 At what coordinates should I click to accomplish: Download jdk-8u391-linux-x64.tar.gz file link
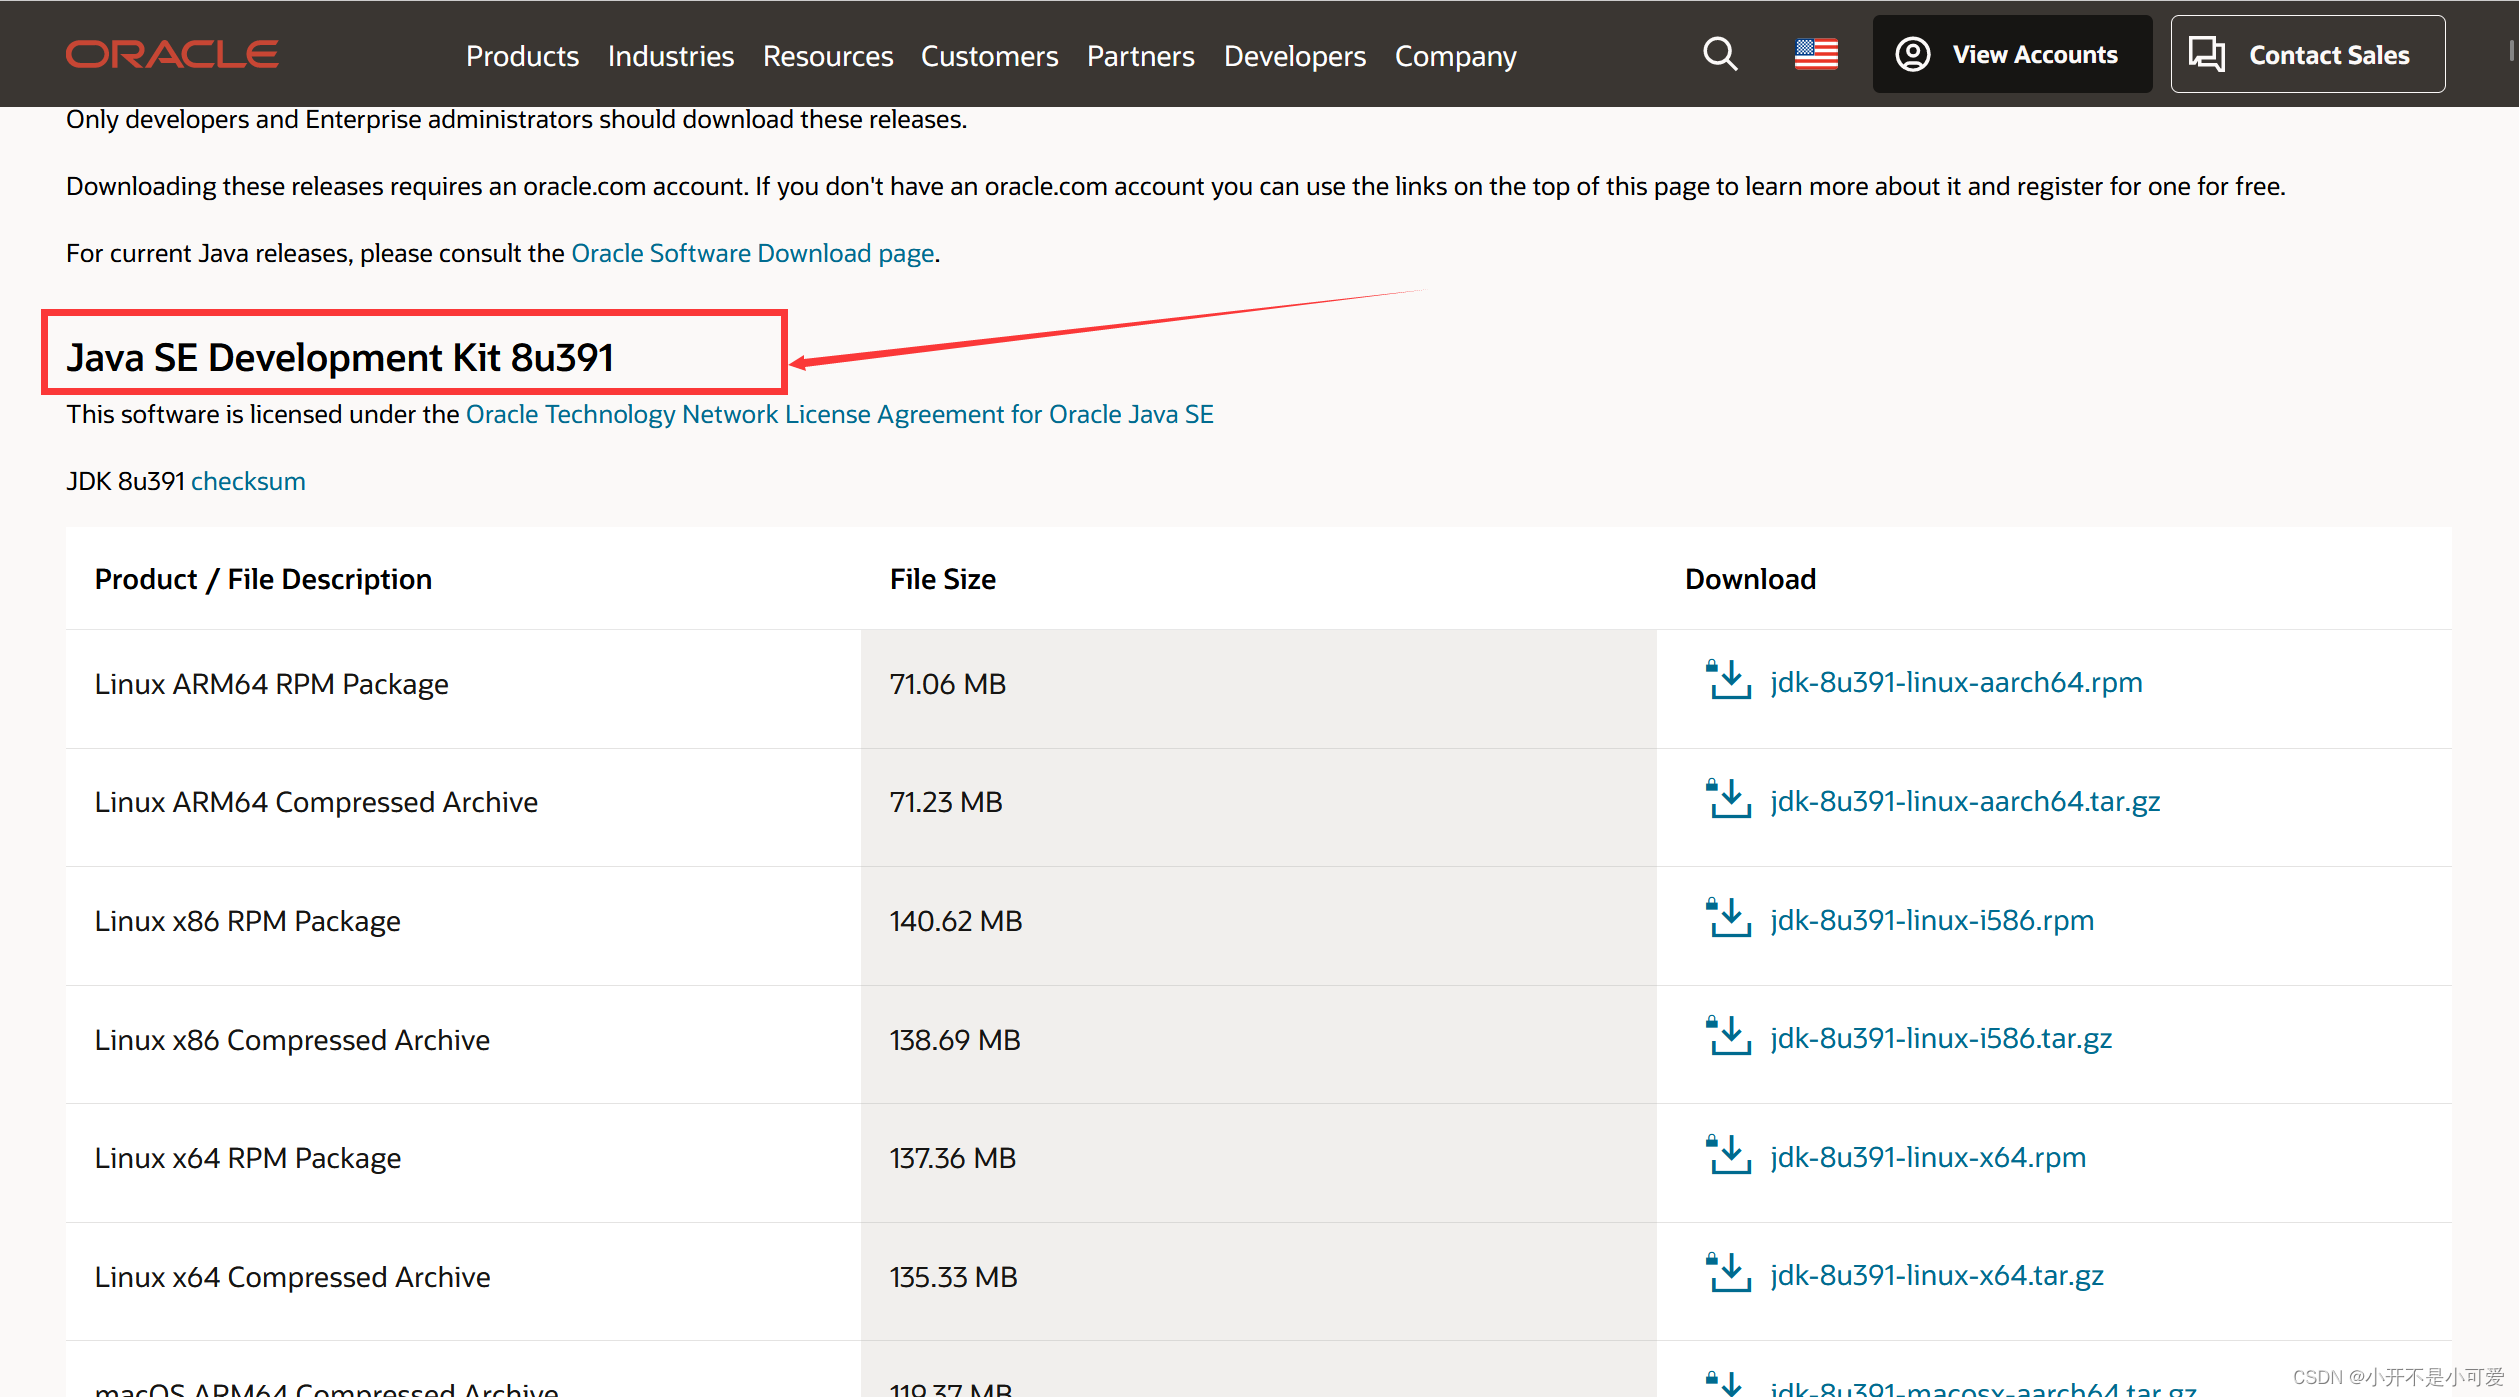pos(1936,1275)
